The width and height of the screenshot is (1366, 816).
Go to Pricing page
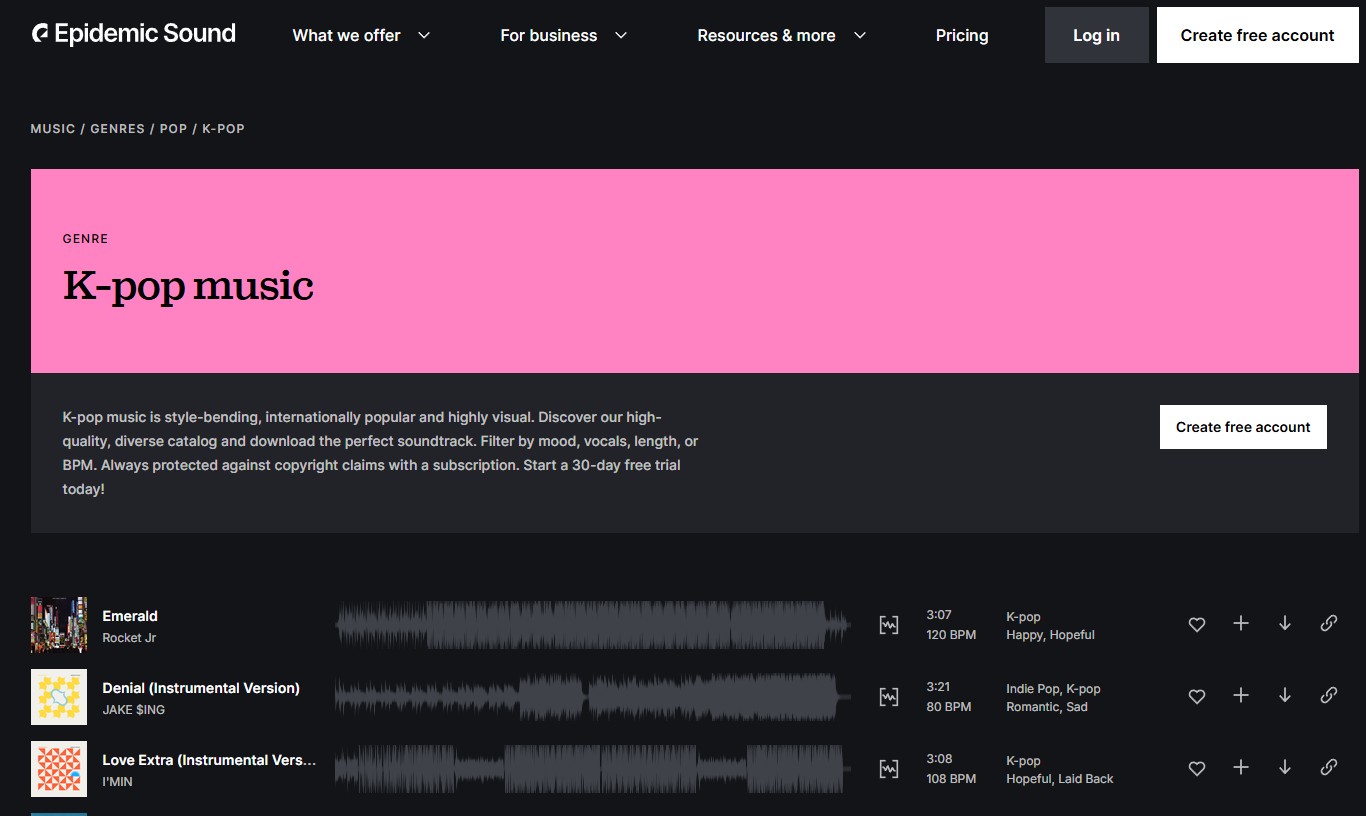click(x=961, y=35)
